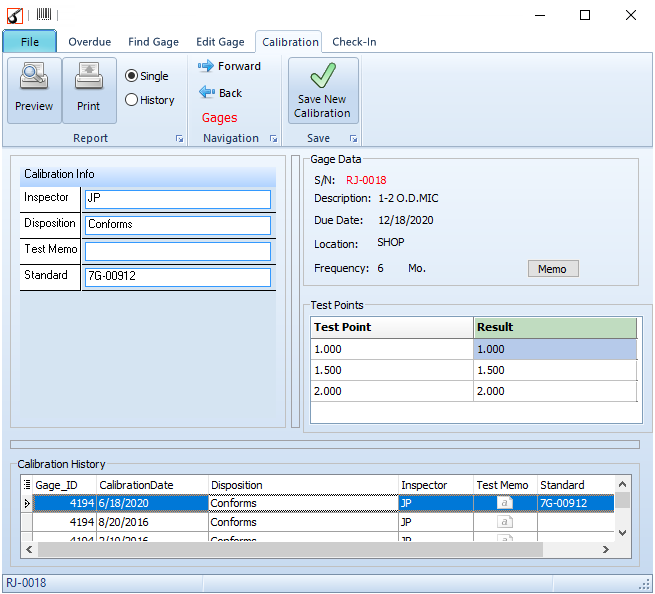Click the red Gages link

220,118
